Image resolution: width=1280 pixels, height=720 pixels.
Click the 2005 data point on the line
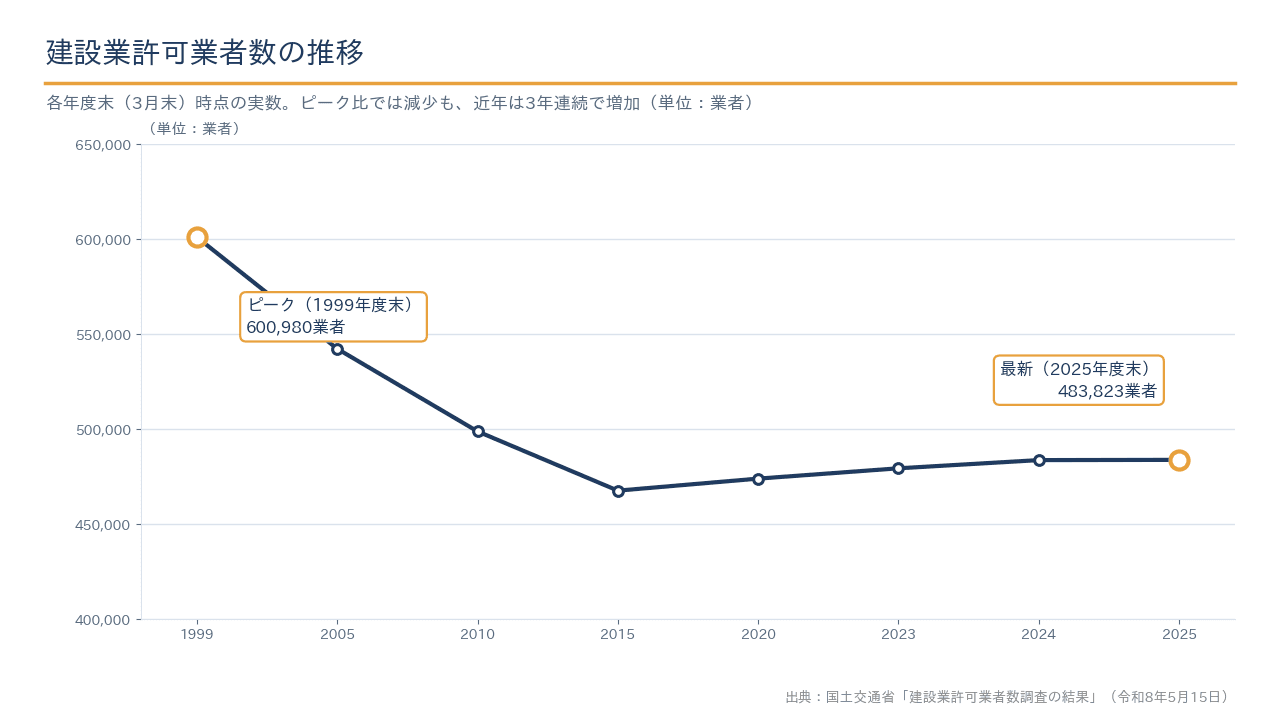(337, 349)
